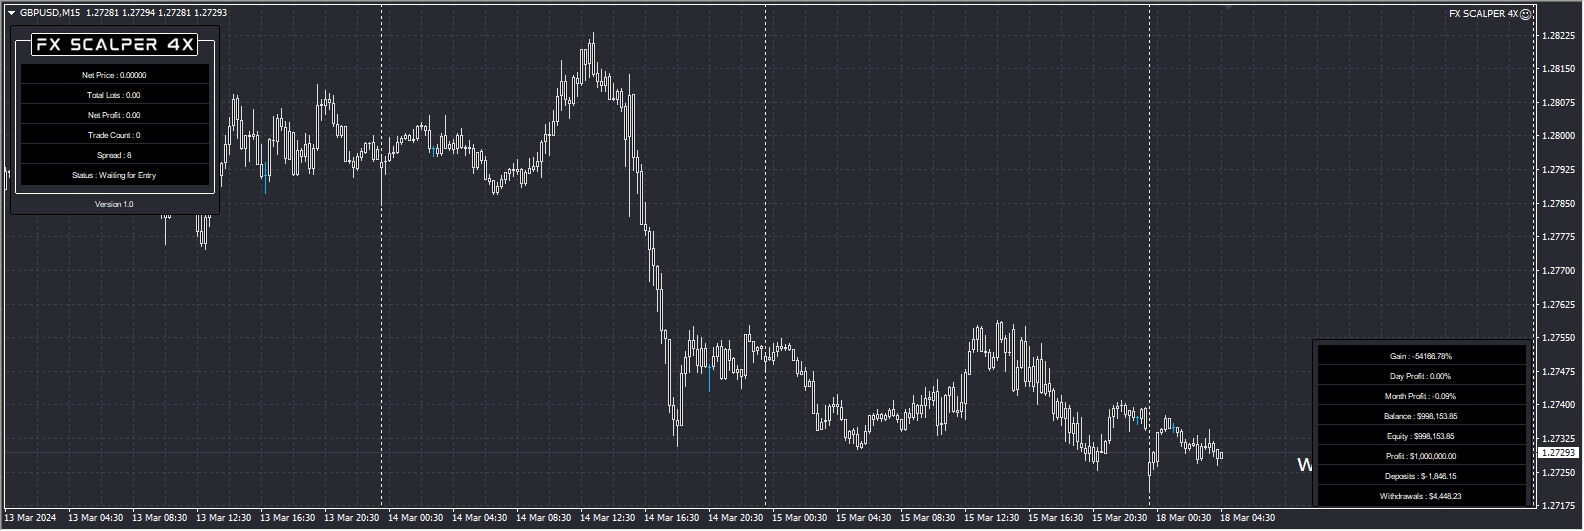Click the FX SCALPER 4X expert label top-right

click(x=1483, y=14)
